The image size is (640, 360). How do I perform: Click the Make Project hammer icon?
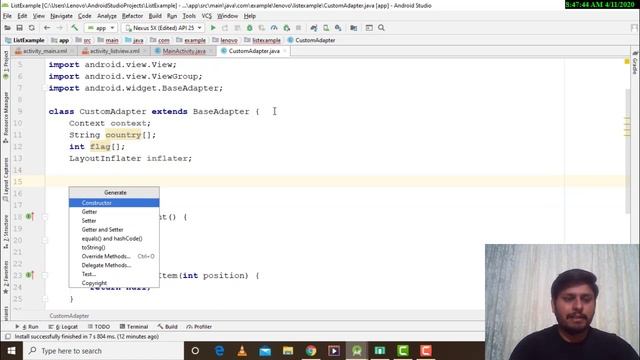point(75,28)
